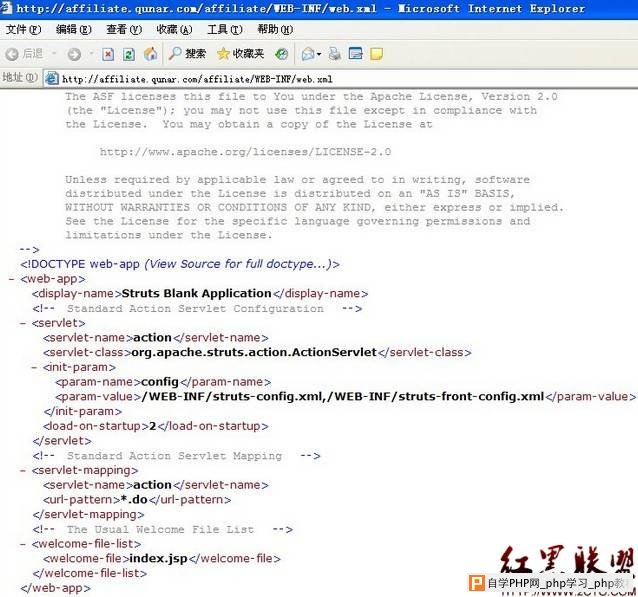The width and height of the screenshot is (638, 597).
Task: Open Favorites with the star icon
Action: pos(240,53)
